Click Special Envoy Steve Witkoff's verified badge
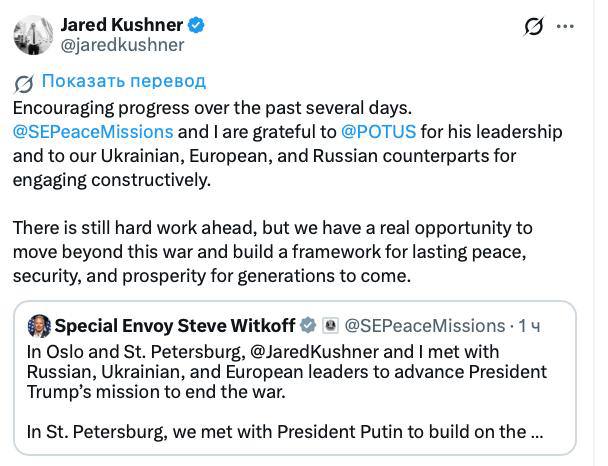 [x=308, y=325]
